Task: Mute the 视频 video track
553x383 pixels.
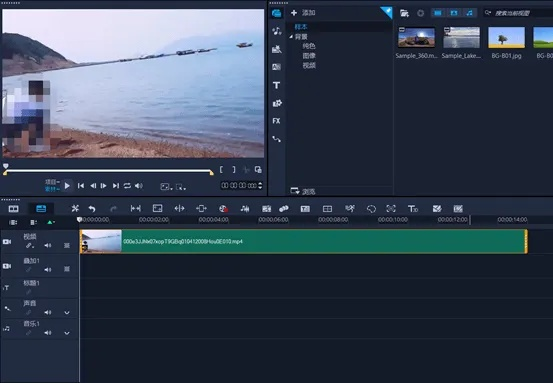Action: (x=48, y=245)
